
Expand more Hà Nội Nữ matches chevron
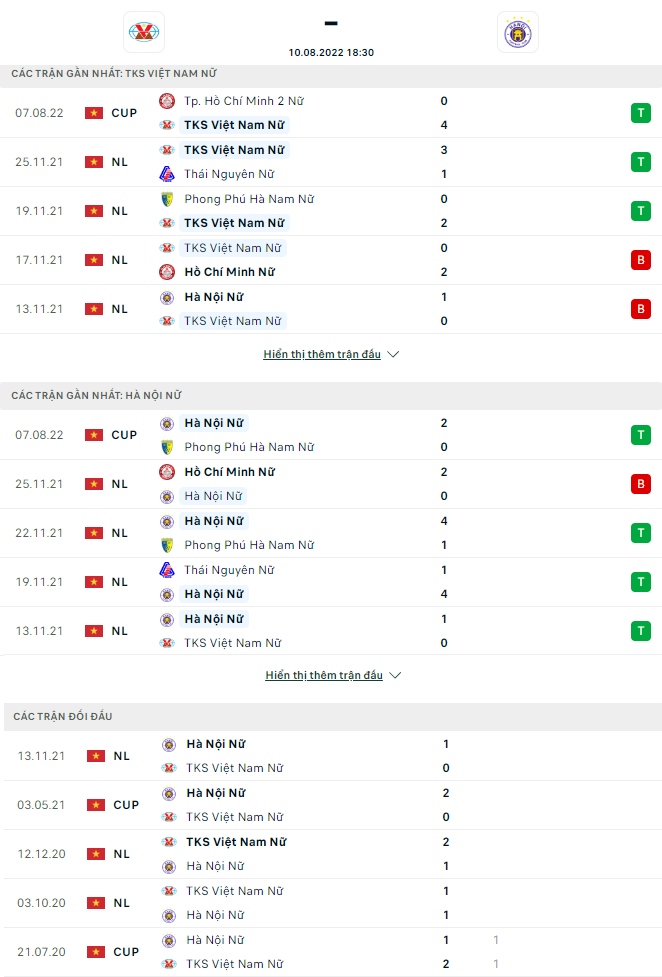pos(395,676)
